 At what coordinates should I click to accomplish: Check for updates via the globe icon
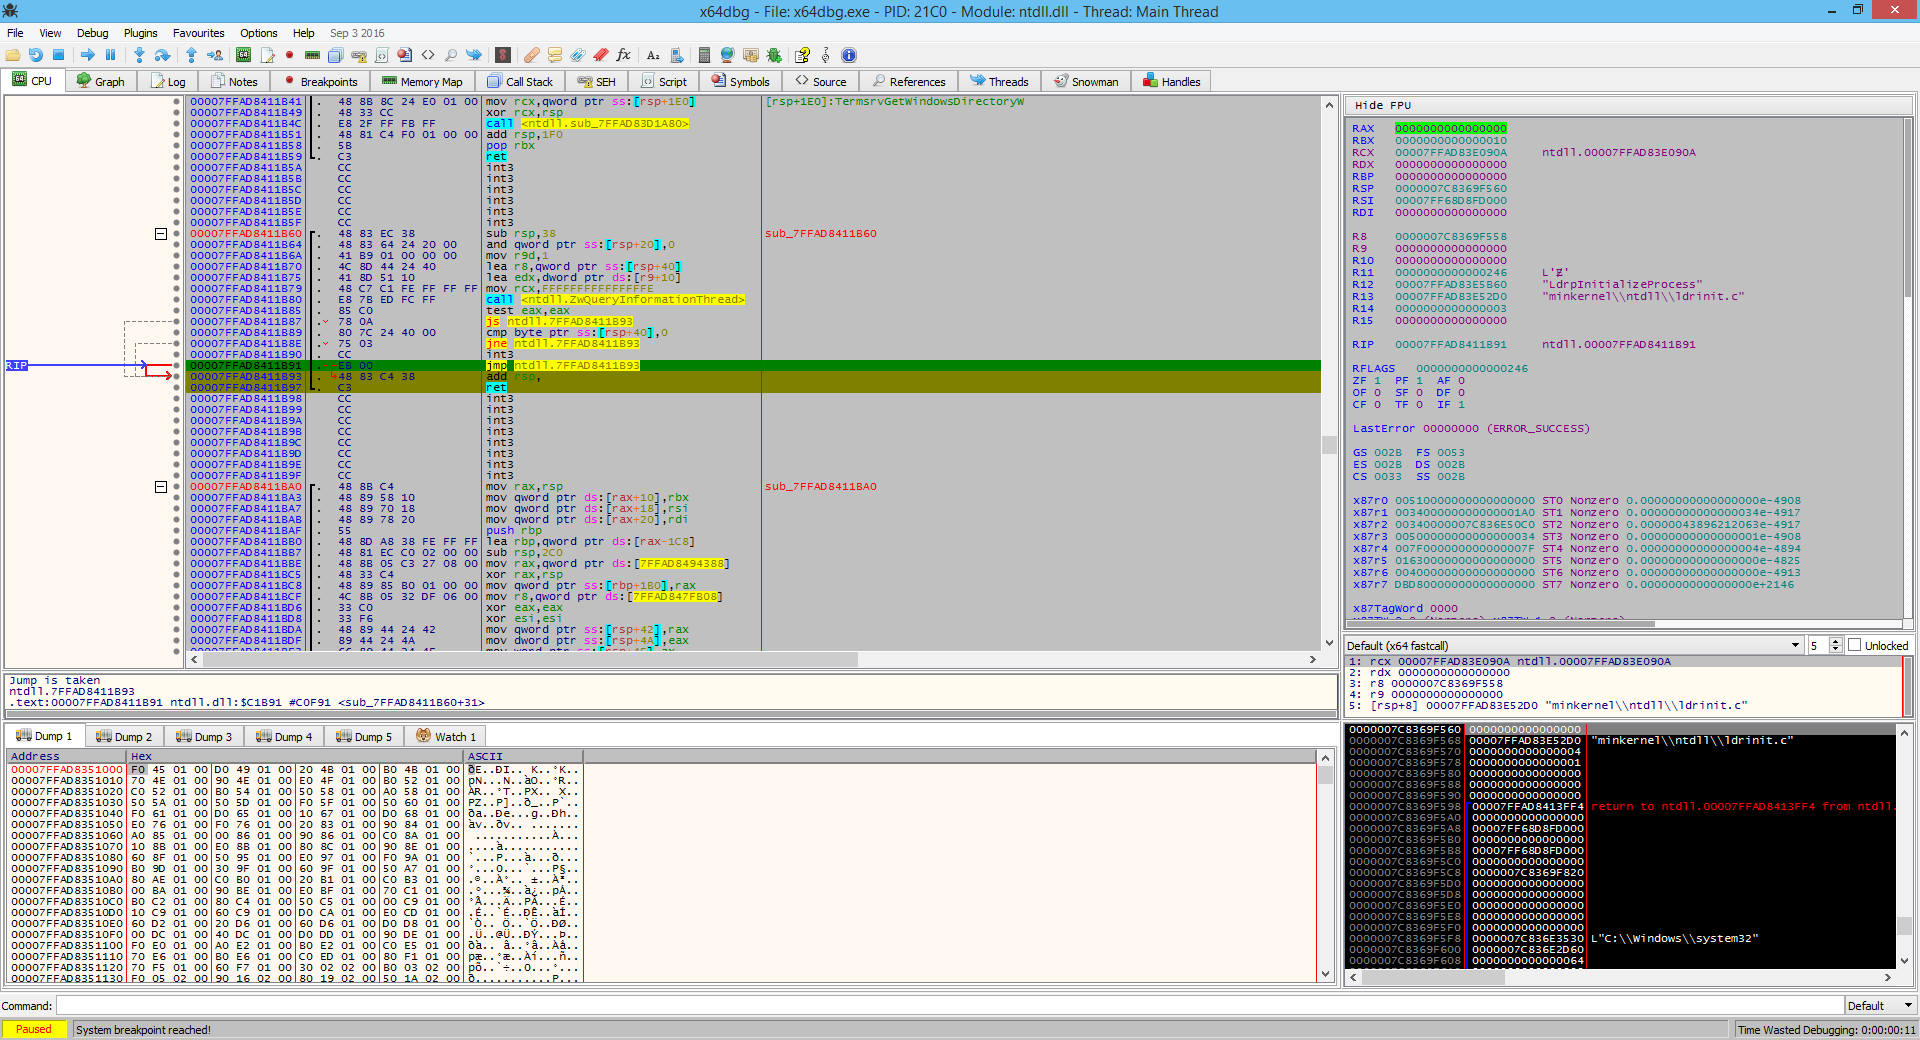coord(727,55)
